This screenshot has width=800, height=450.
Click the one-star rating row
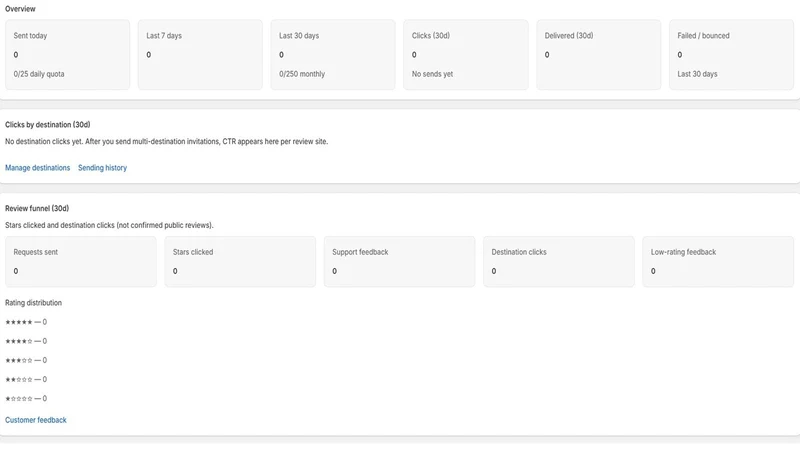pos(26,398)
